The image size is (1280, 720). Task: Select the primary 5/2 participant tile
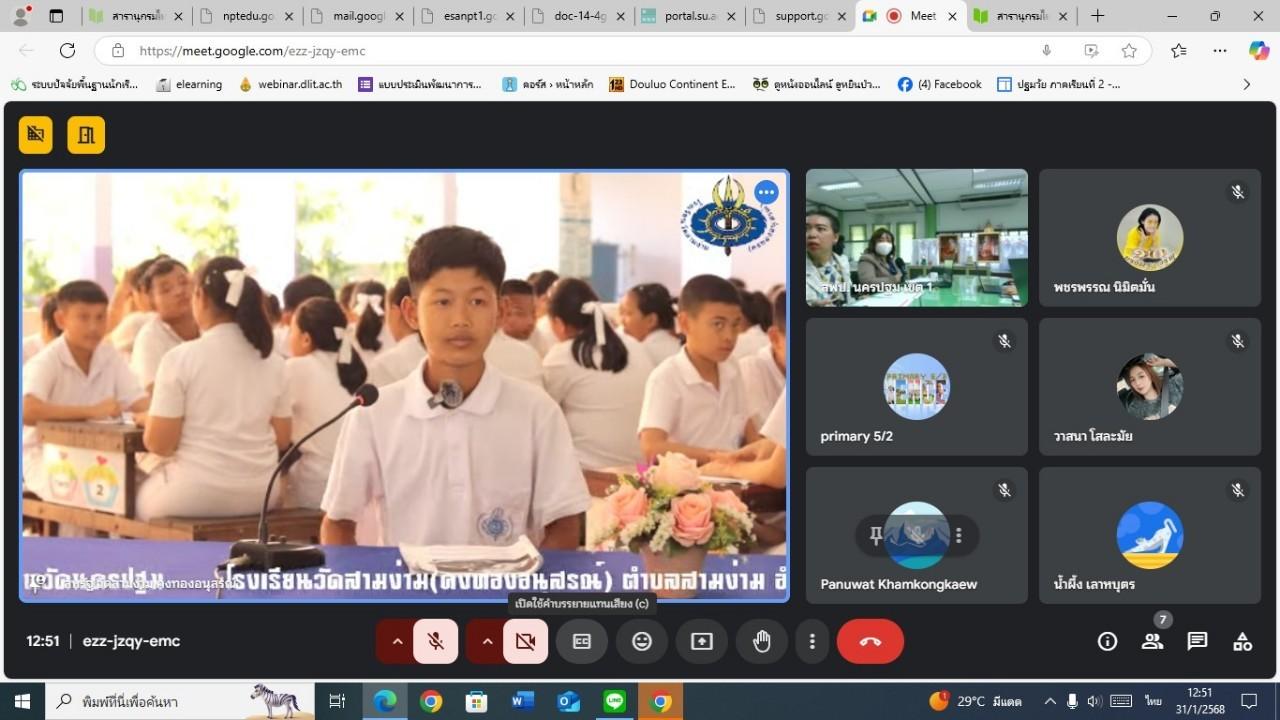[917, 387]
